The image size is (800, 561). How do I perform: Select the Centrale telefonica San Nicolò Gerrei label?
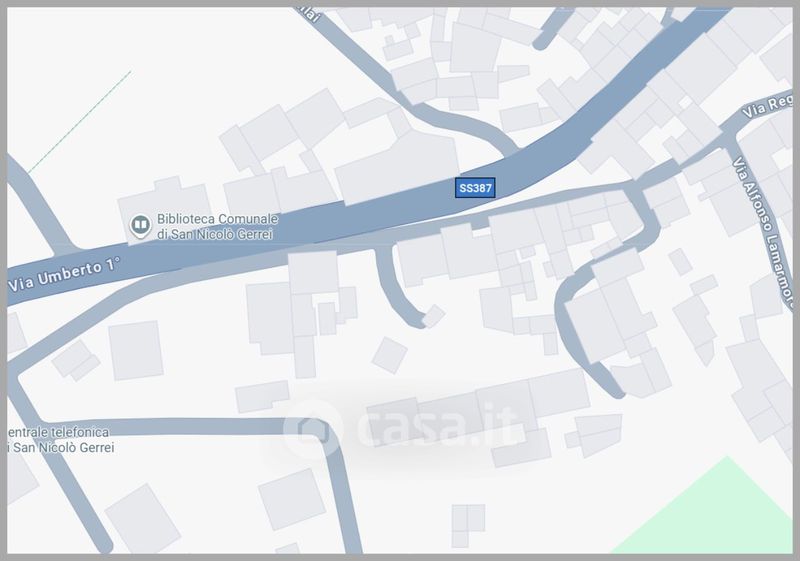tap(61, 440)
